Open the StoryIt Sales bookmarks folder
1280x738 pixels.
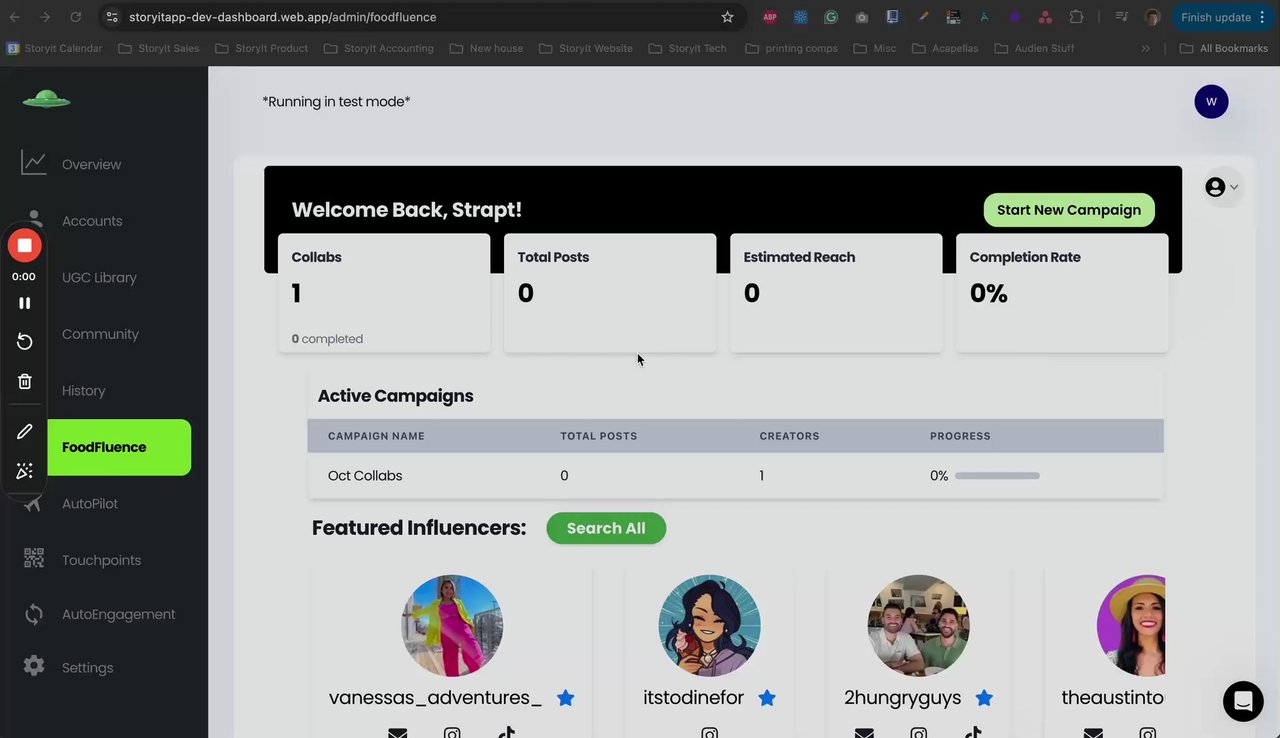(159, 48)
